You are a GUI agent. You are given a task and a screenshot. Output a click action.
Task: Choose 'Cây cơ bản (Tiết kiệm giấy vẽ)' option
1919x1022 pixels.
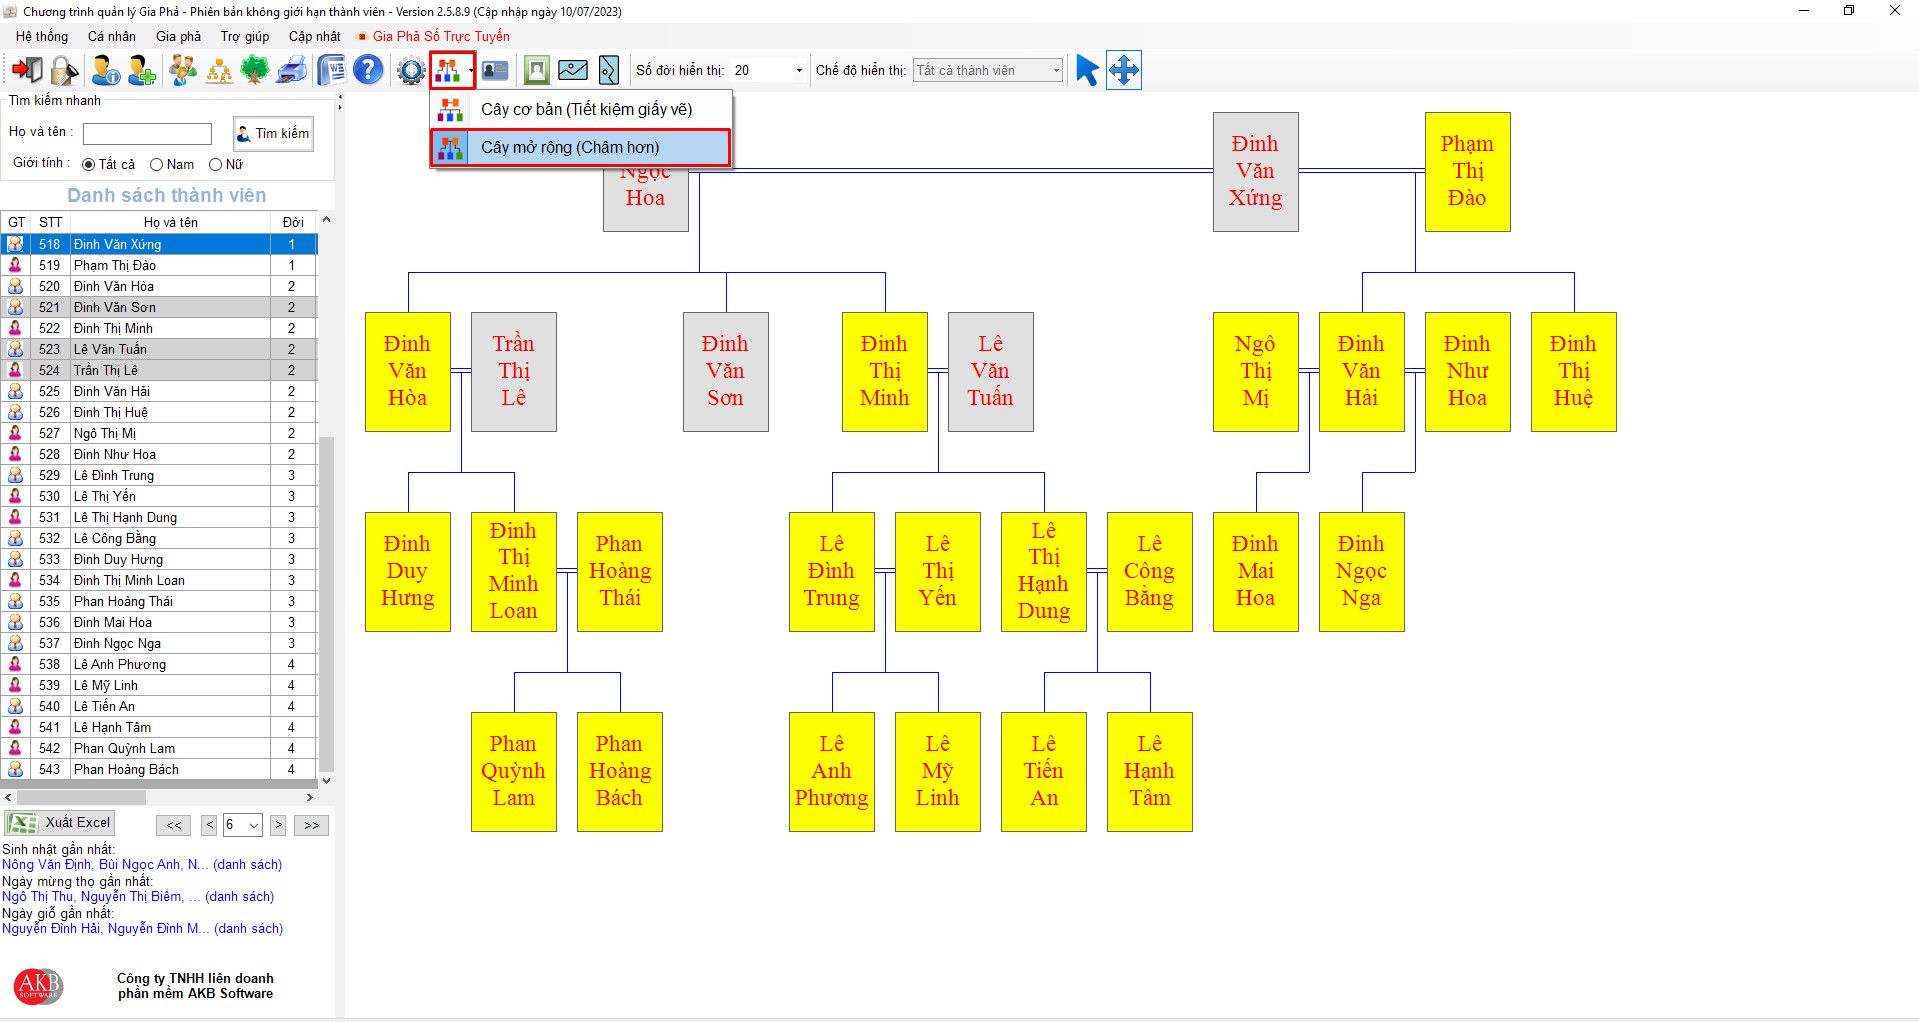[x=581, y=110]
